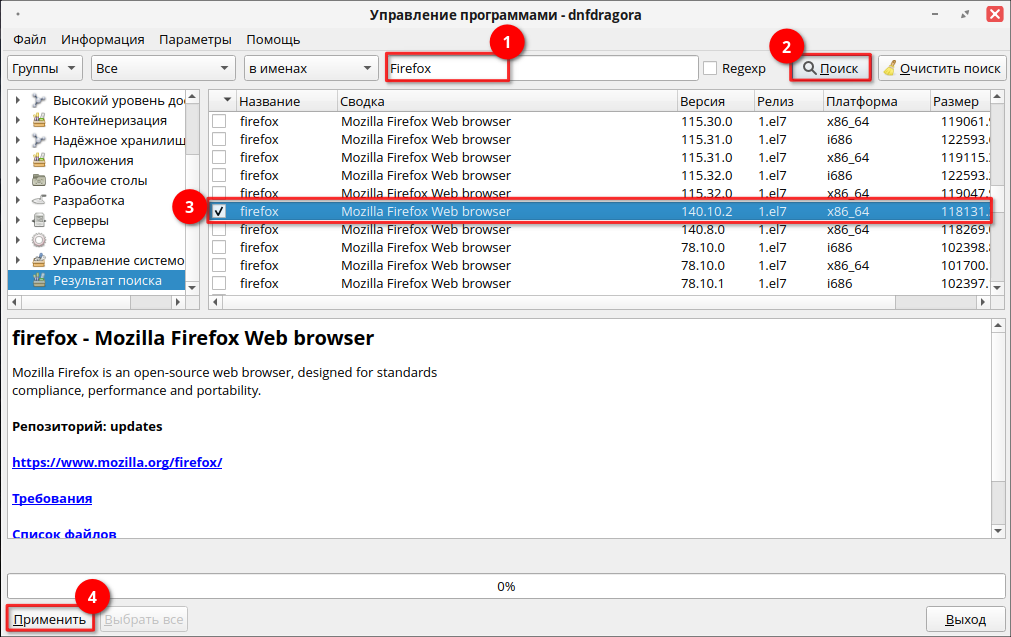The width and height of the screenshot is (1011, 637).
Task: Select Рабочие столы in the groups tree
Action: pyautogui.click(x=100, y=181)
